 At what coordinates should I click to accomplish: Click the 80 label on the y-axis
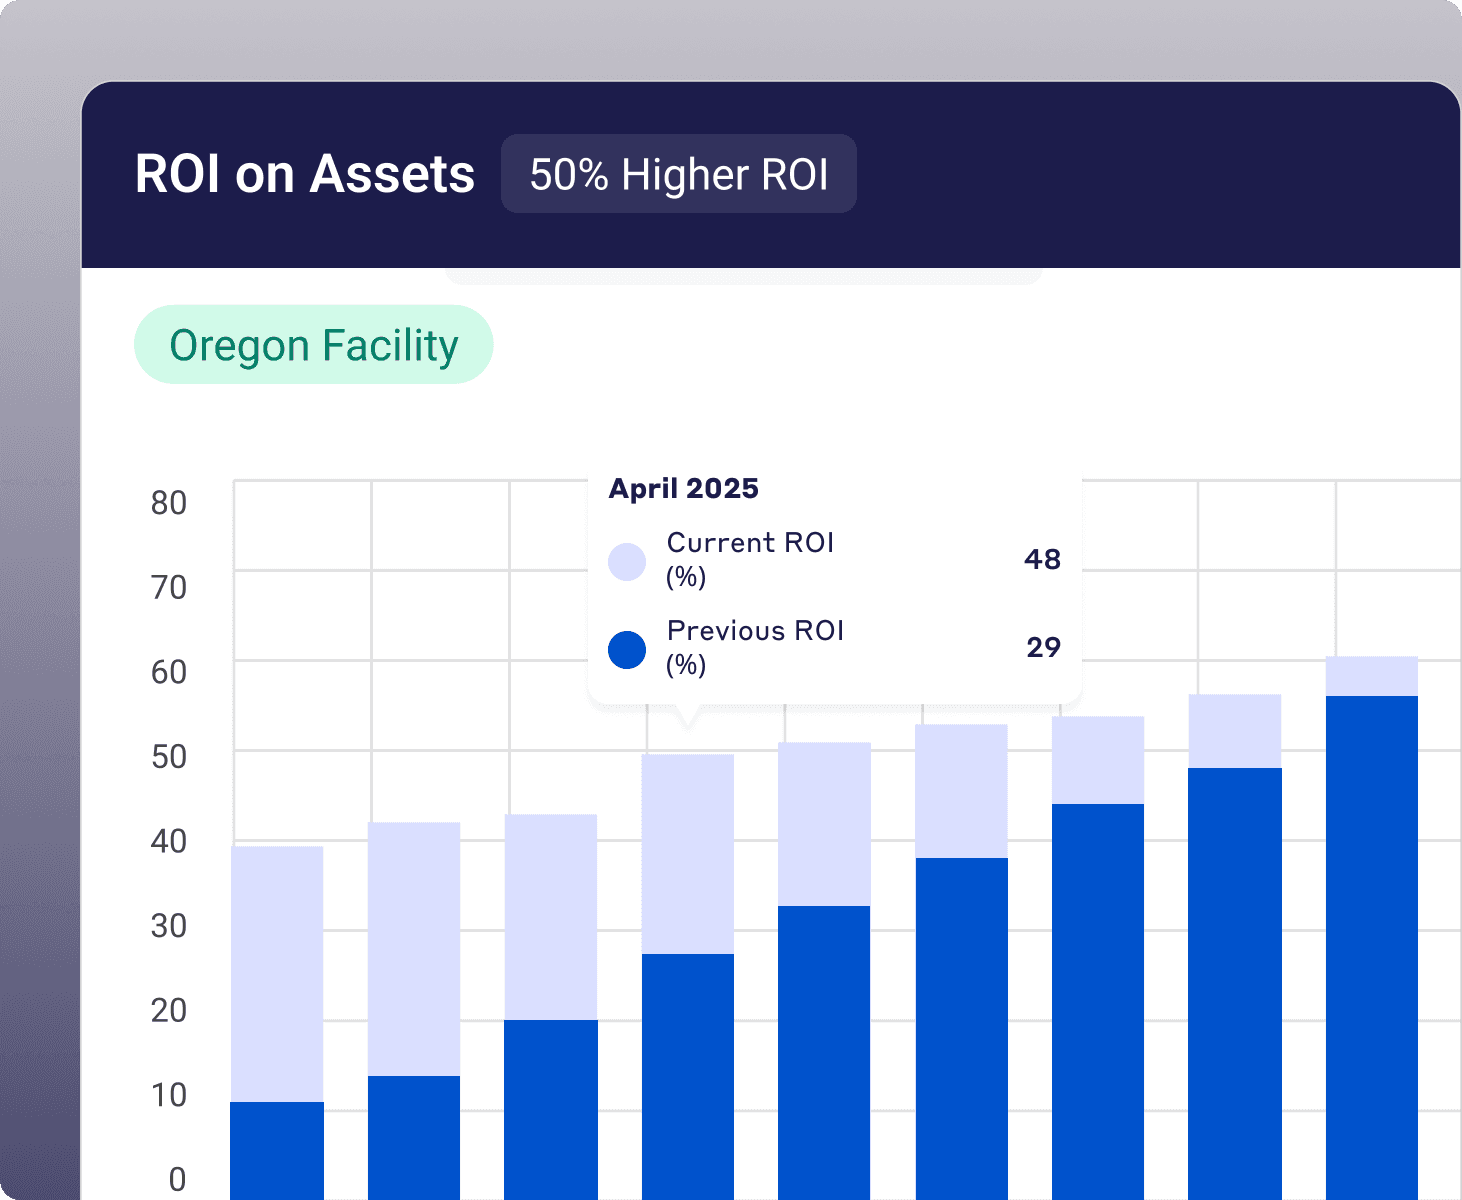coord(169,503)
